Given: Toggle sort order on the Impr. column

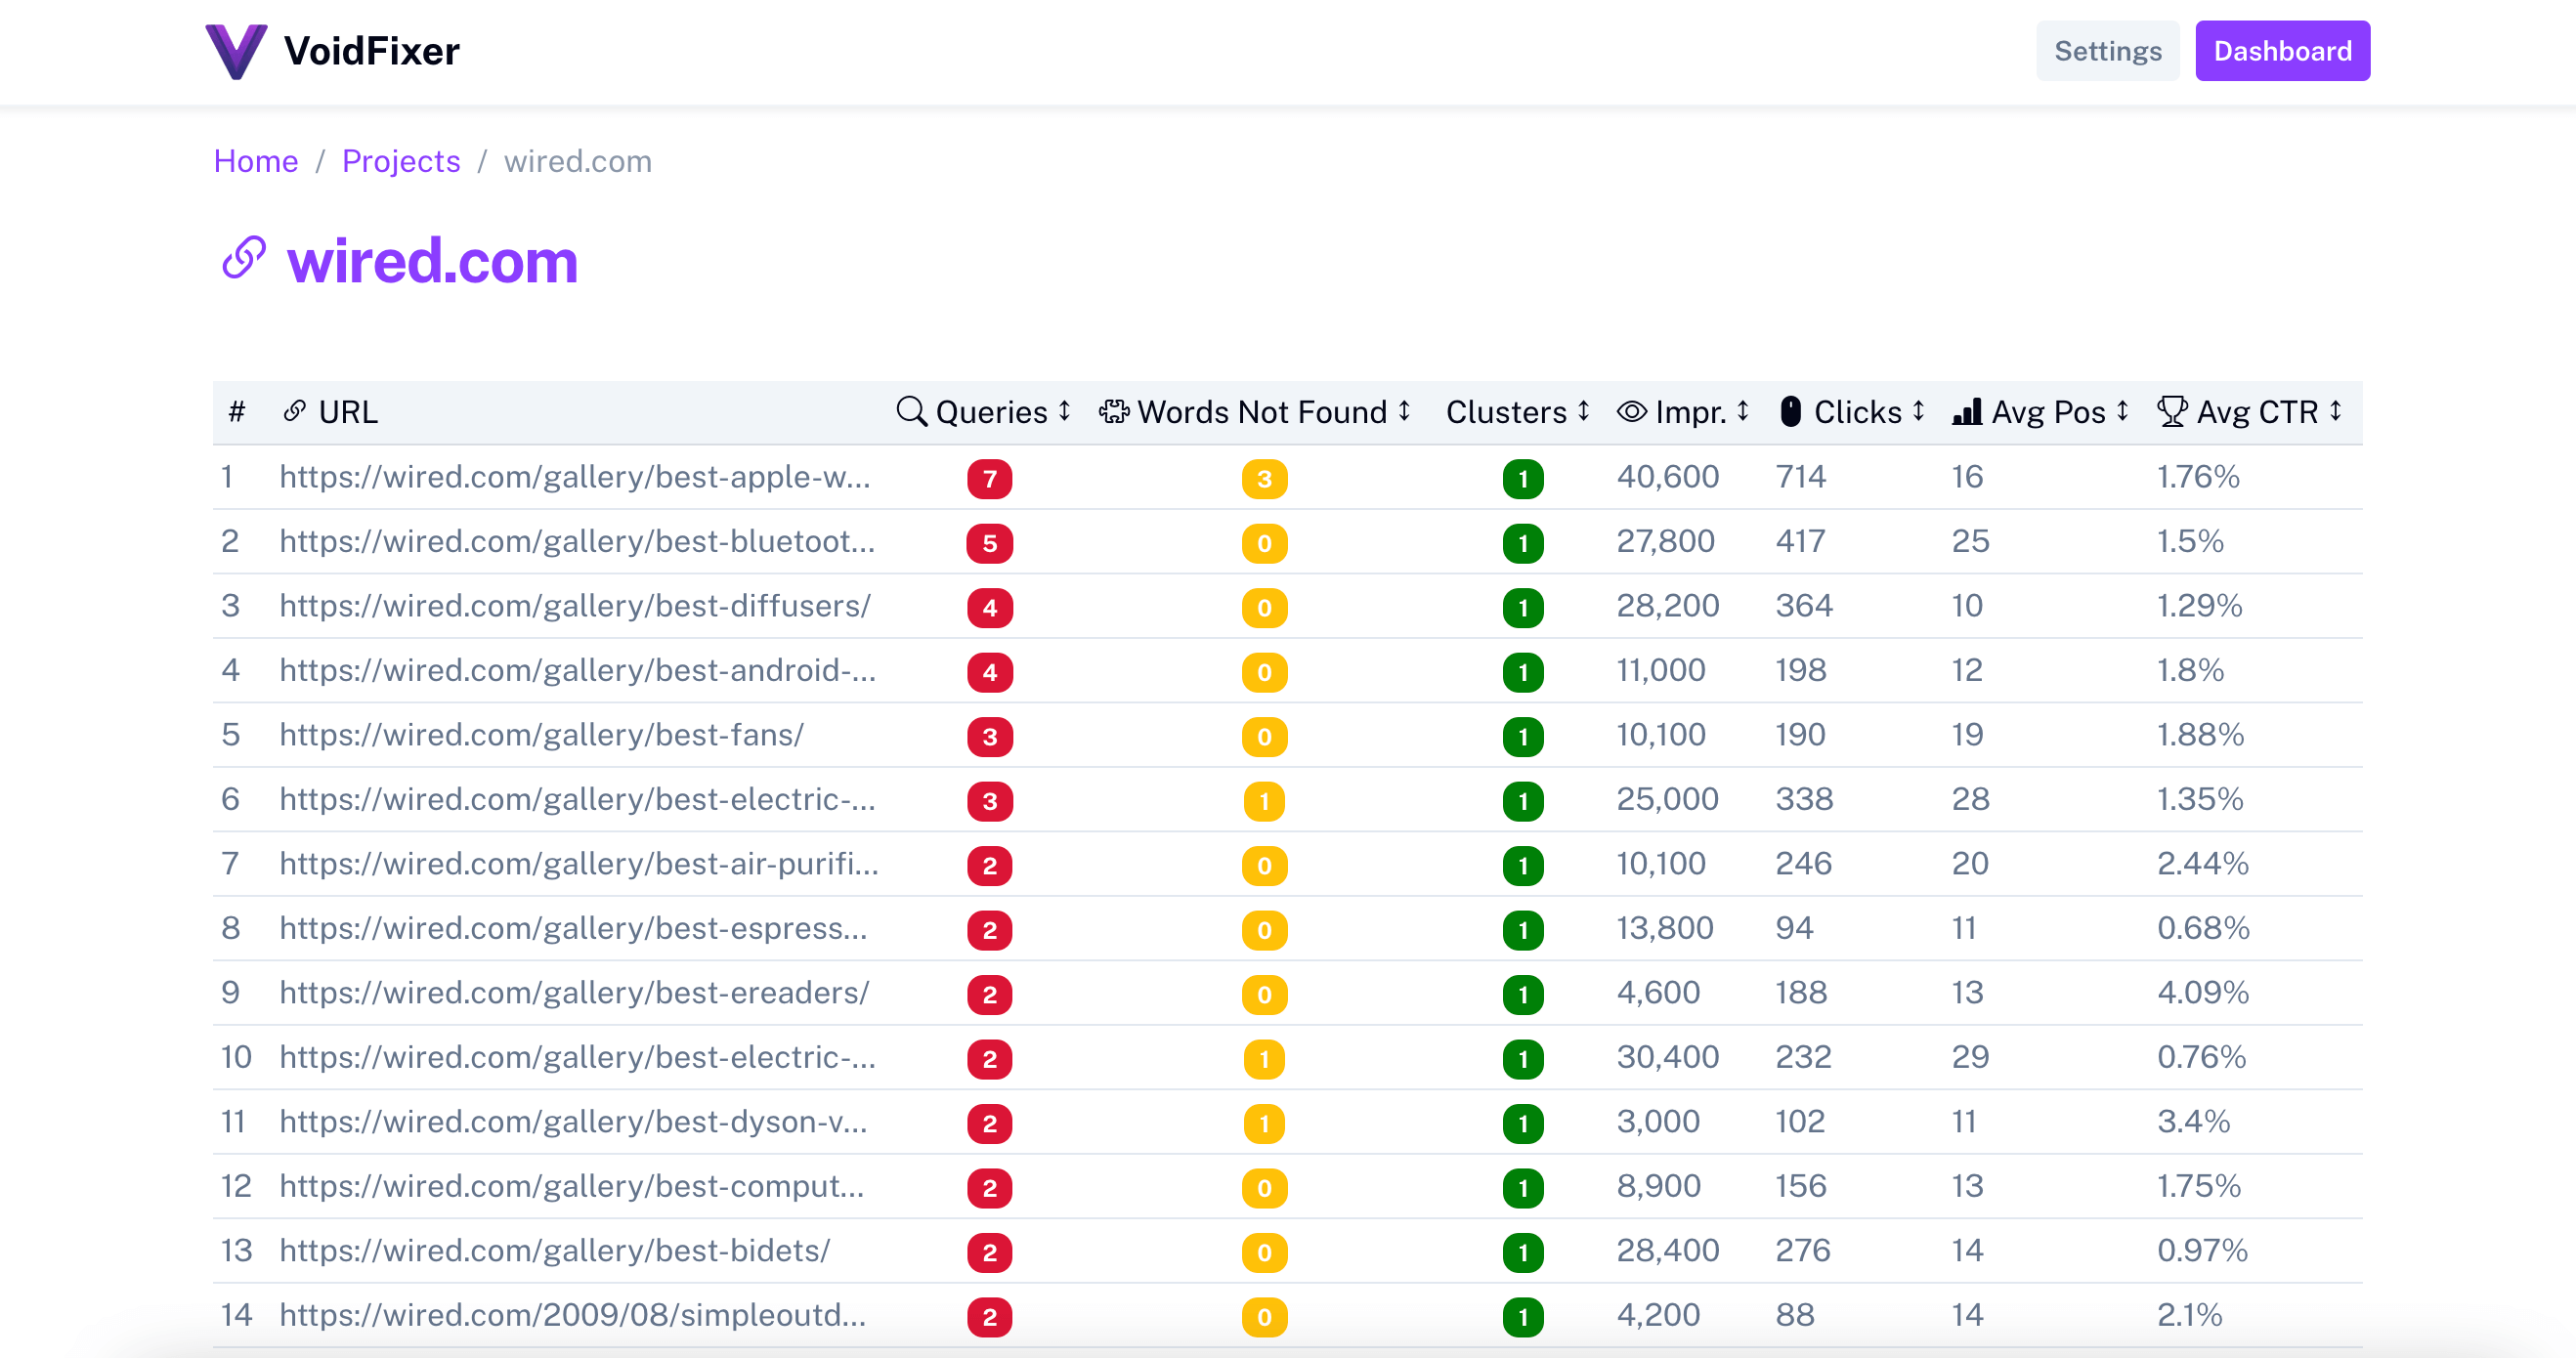Looking at the screenshot, I should tap(1742, 411).
